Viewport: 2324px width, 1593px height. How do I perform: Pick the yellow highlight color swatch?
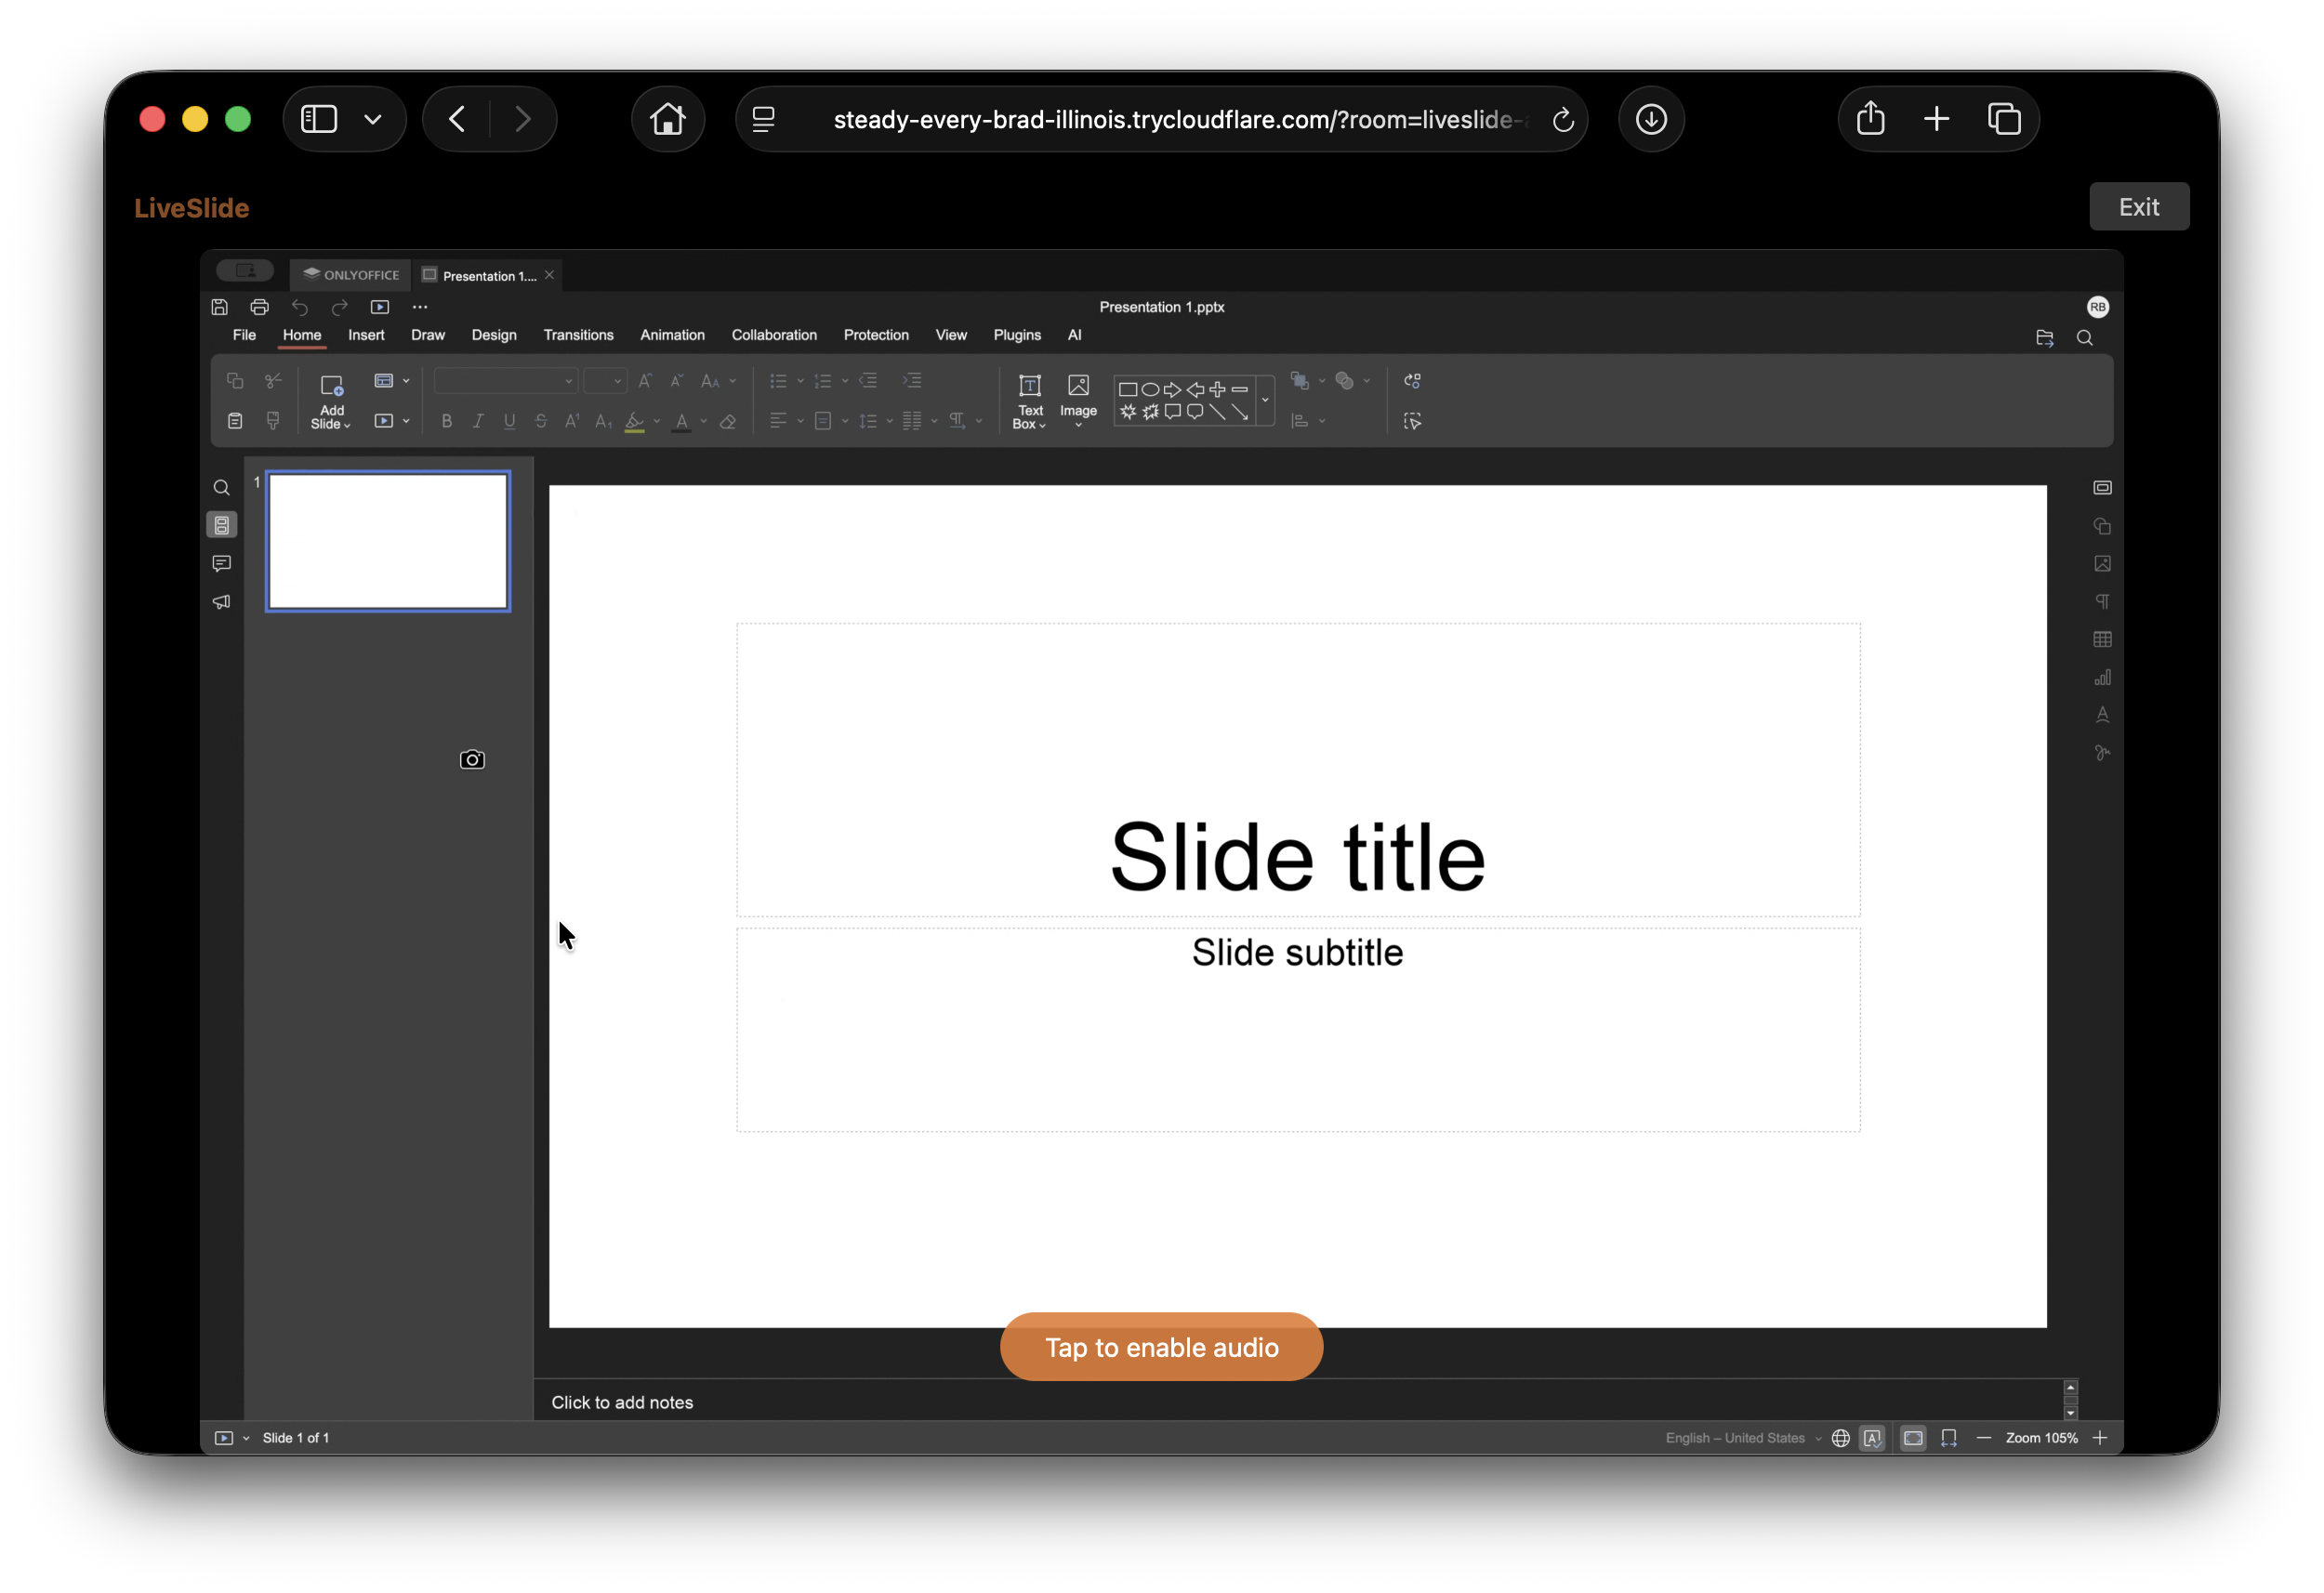coord(637,431)
